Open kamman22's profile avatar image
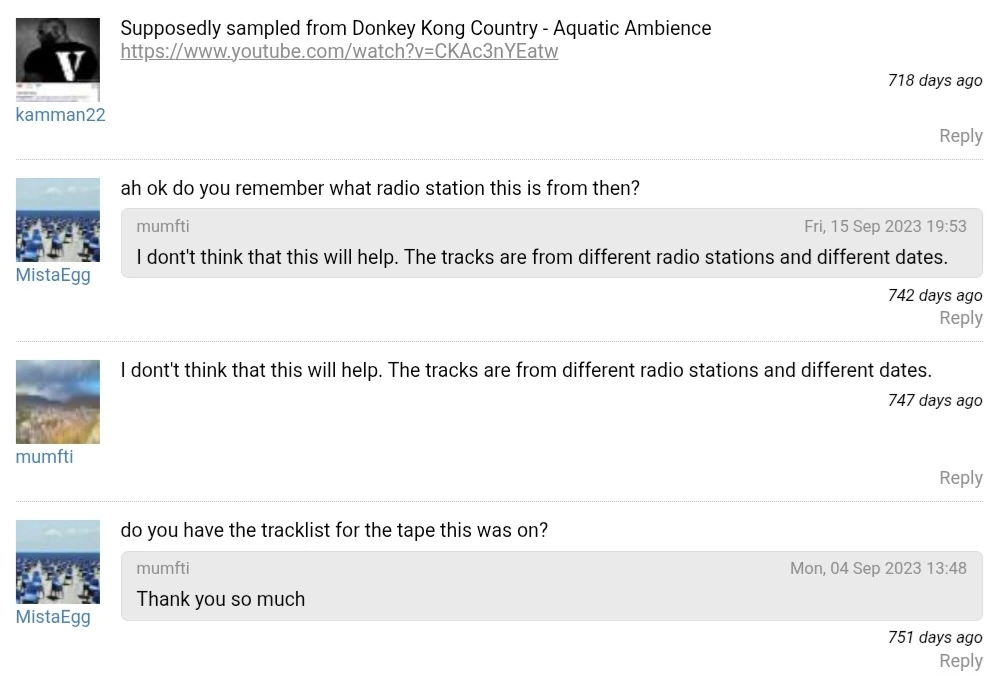Screen dimensions: 993x676 point(58,59)
